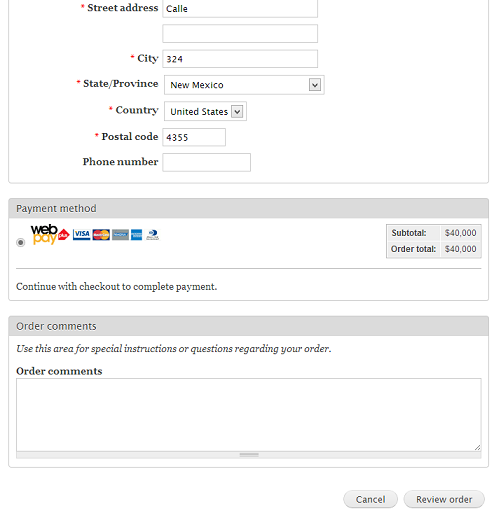Click the State/Province dropdown arrow
Screen dimensions: 494x518
point(315,85)
